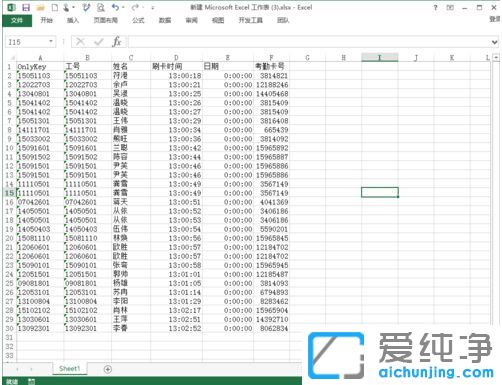Switch to the 团队 (Team) ribbon tab
The width and height of the screenshot is (502, 385).
coord(283,20)
